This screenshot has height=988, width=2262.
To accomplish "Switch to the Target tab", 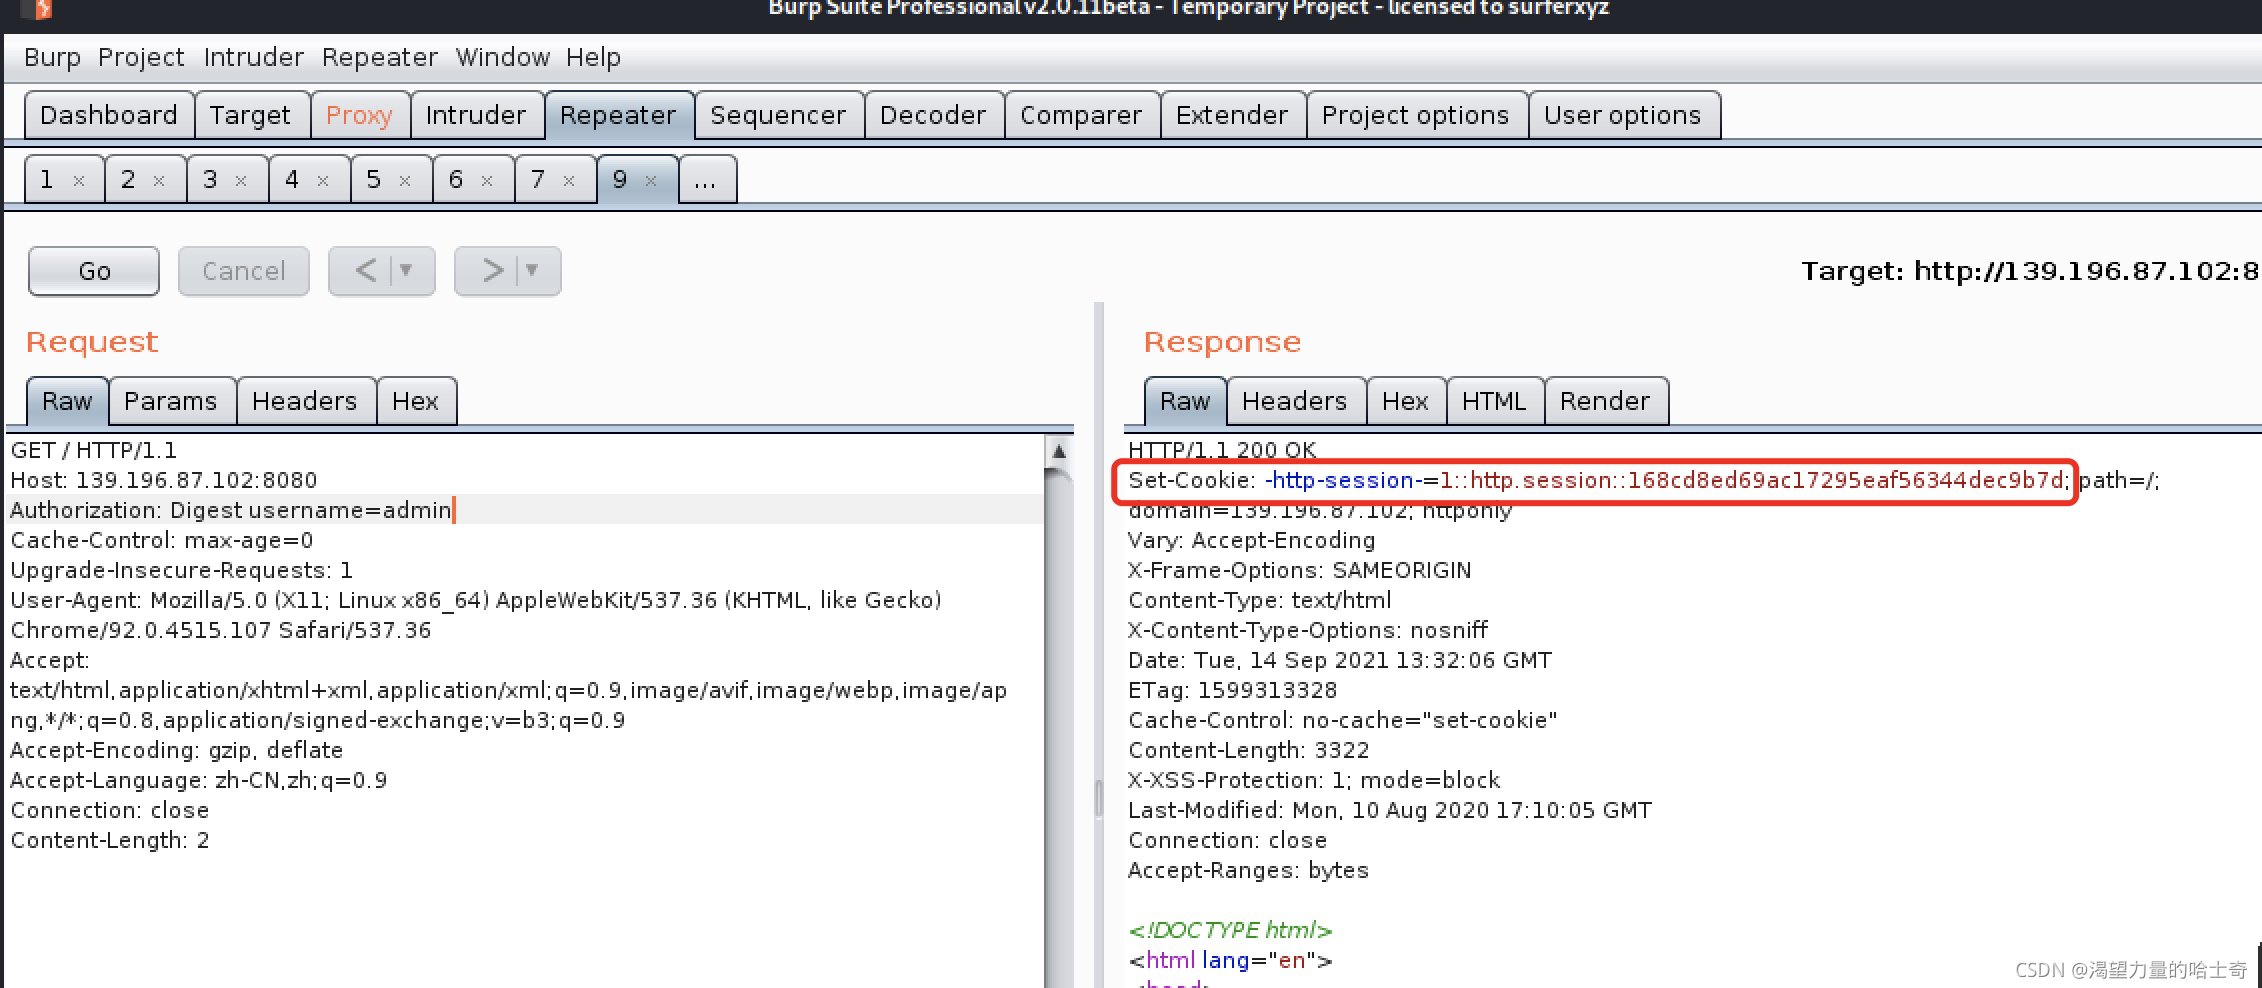I will coord(250,116).
